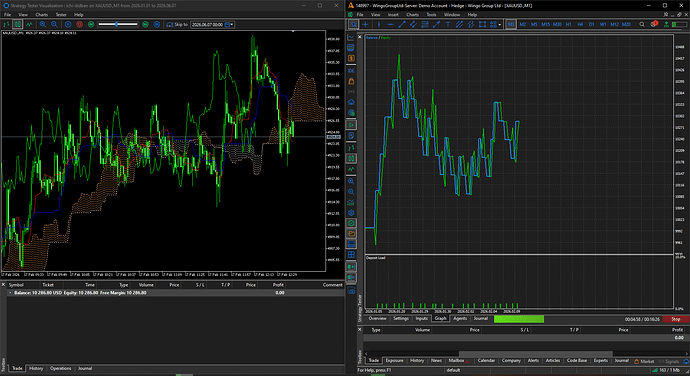Click the red stop-playback circle icon
The height and width of the screenshot is (376, 690).
(80, 25)
